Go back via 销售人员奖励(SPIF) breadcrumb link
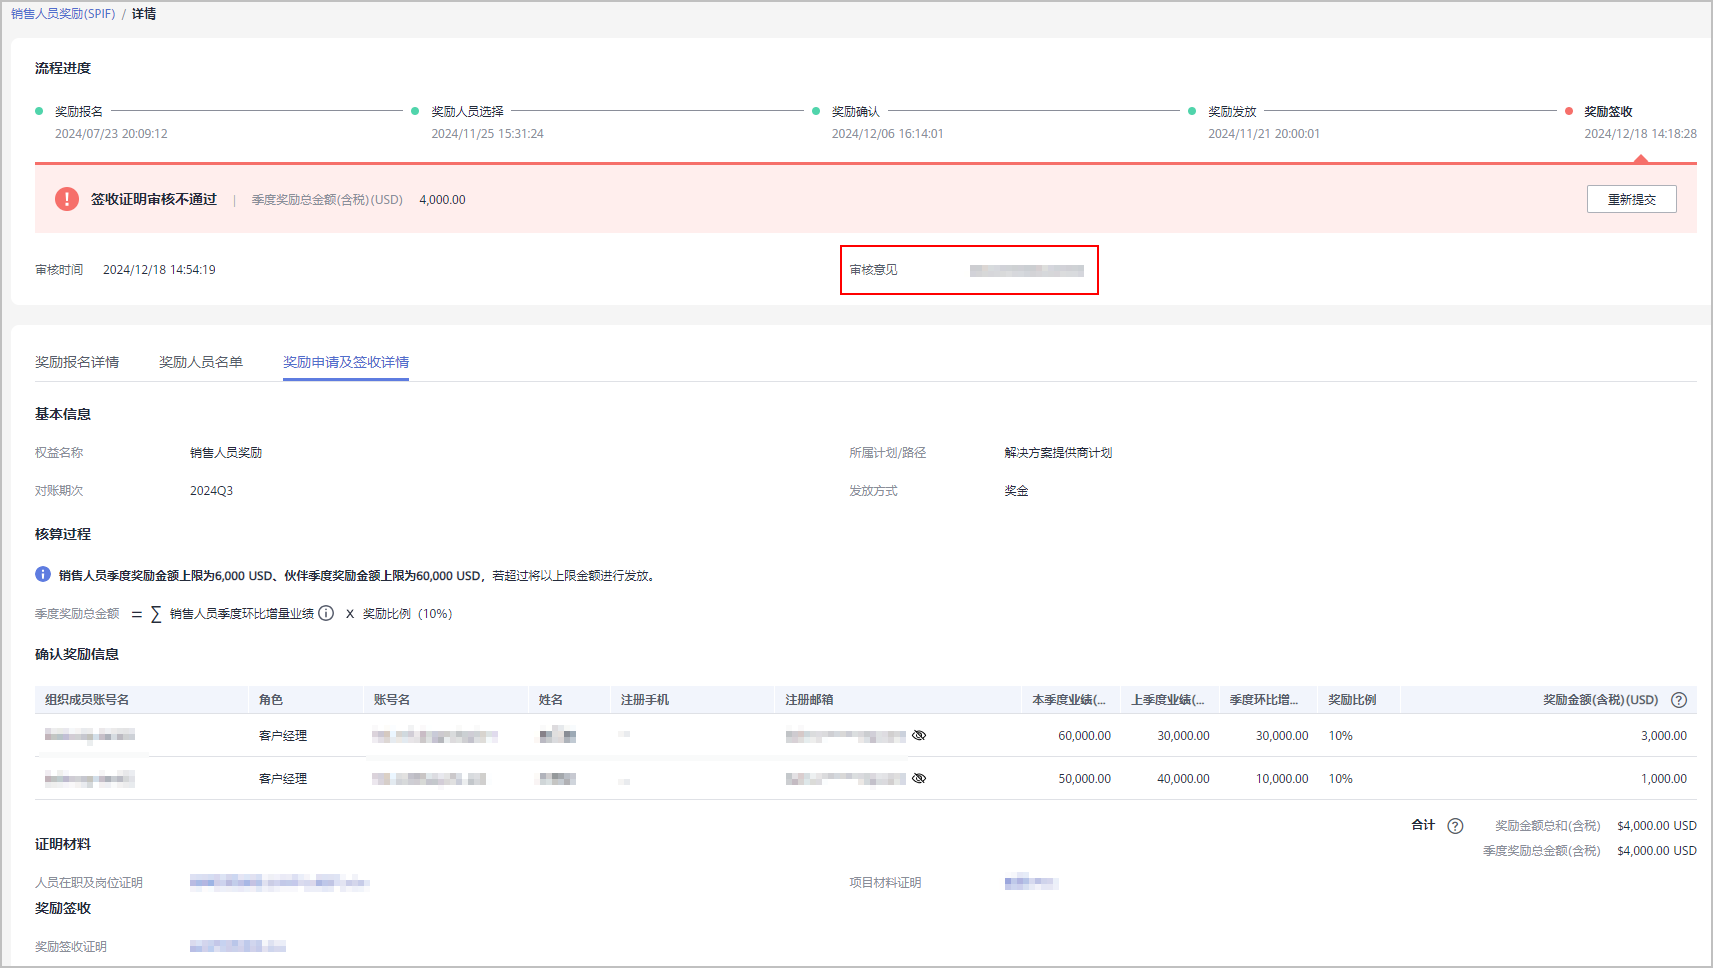 tap(63, 14)
